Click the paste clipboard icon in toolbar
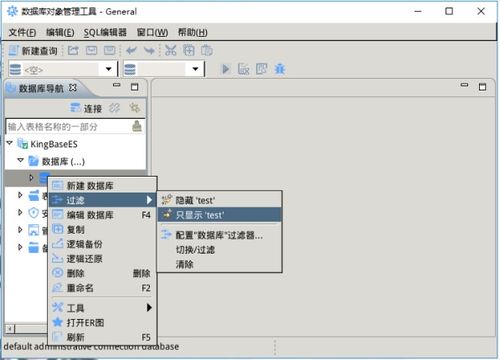 207,50
